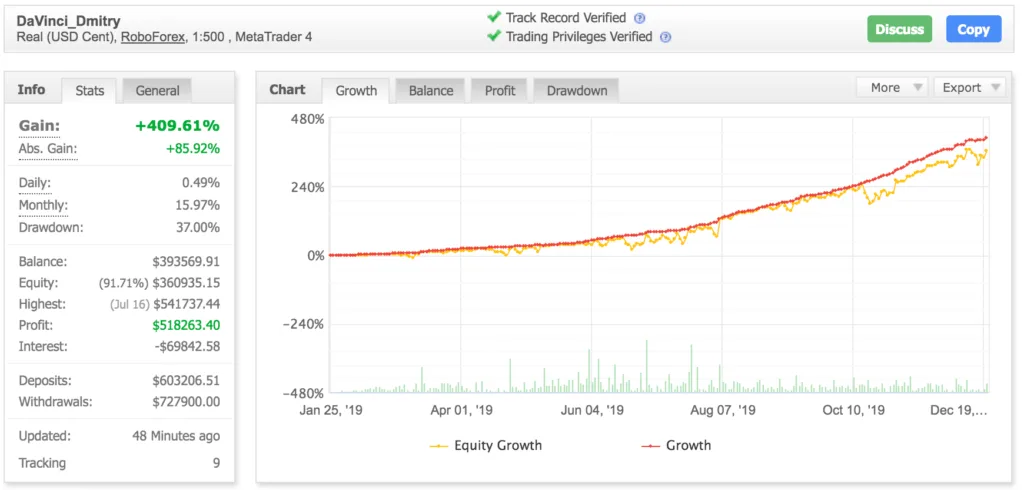
Task: Click the Tracking count 9
Action: pos(216,463)
